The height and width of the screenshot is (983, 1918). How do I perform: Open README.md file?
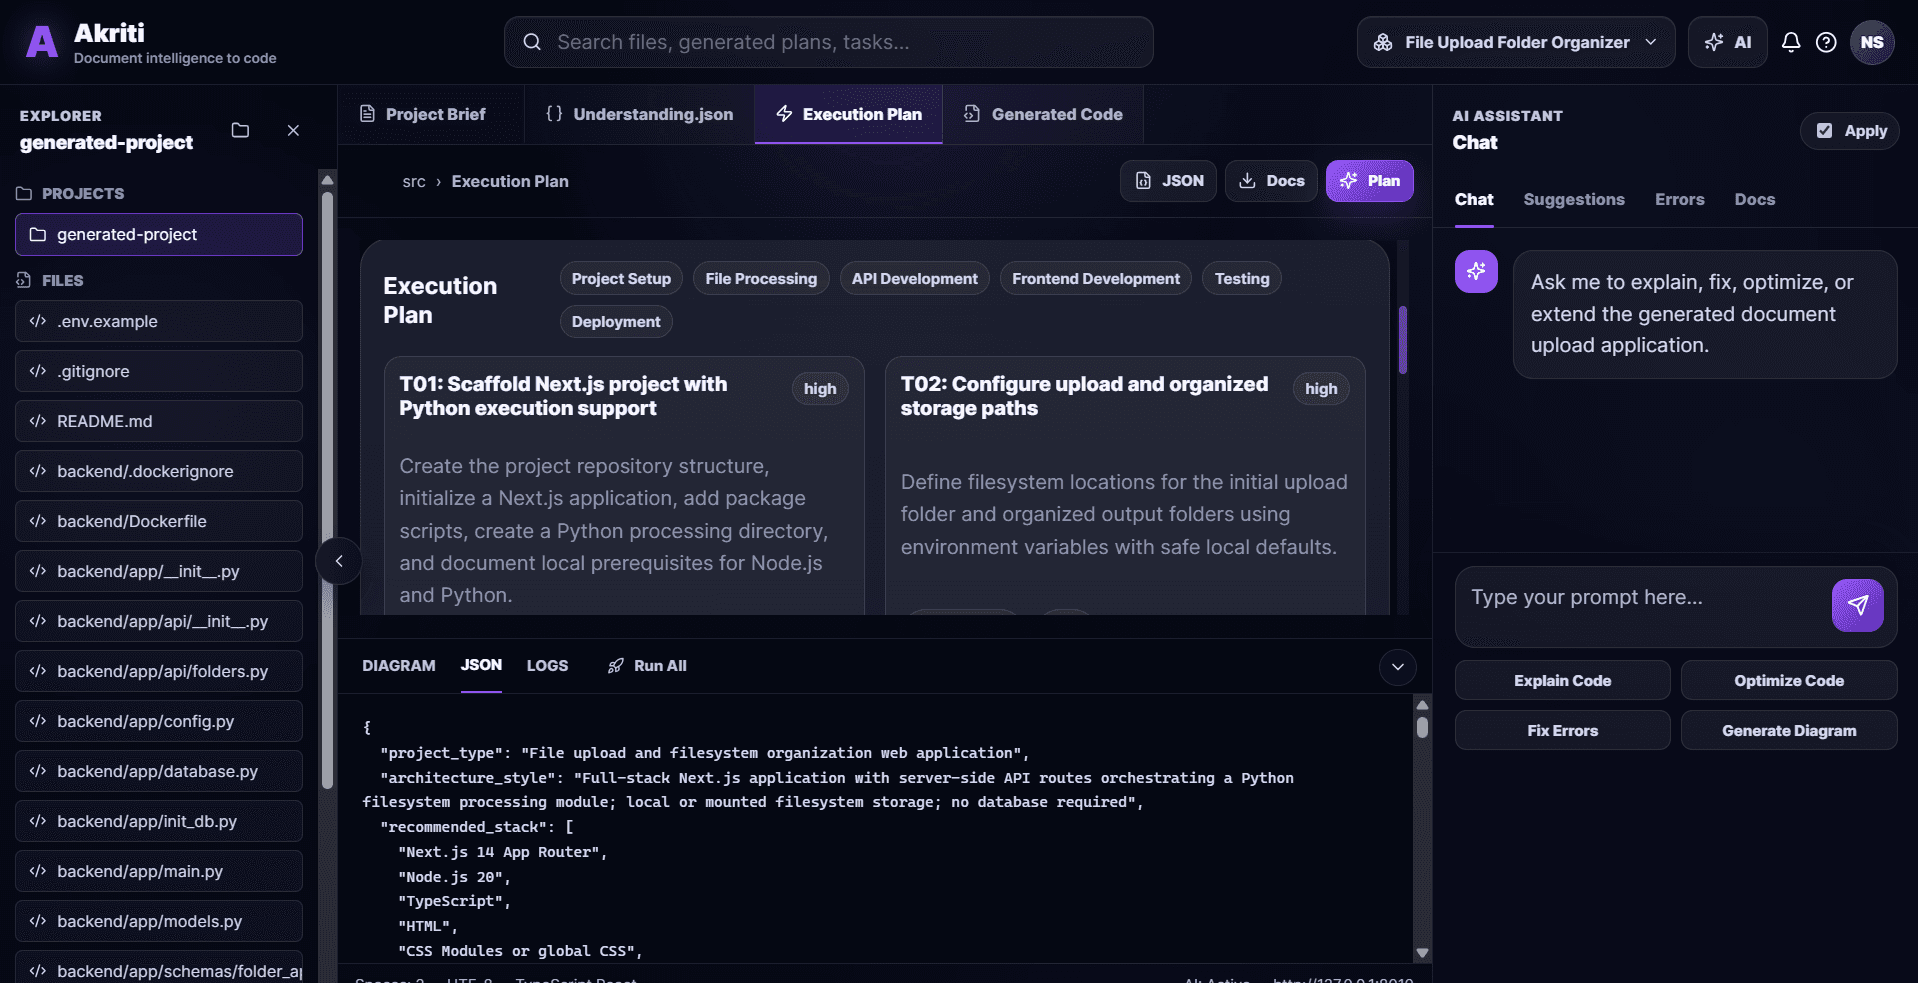click(159, 421)
